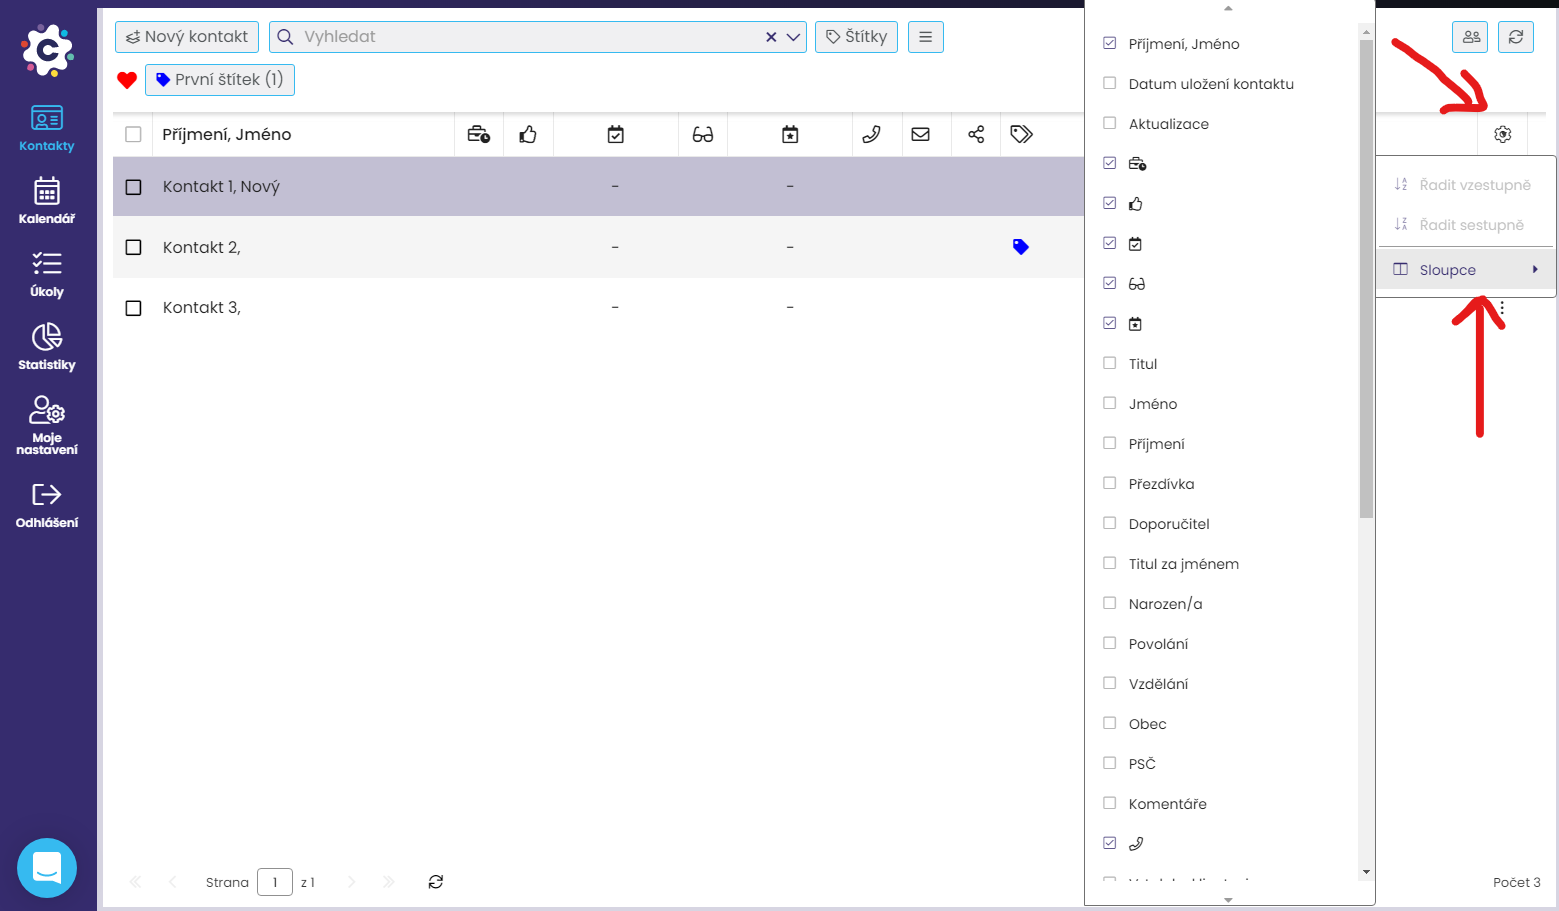1559x911 pixels.
Task: Click the Nový kontakt button
Action: click(x=187, y=37)
